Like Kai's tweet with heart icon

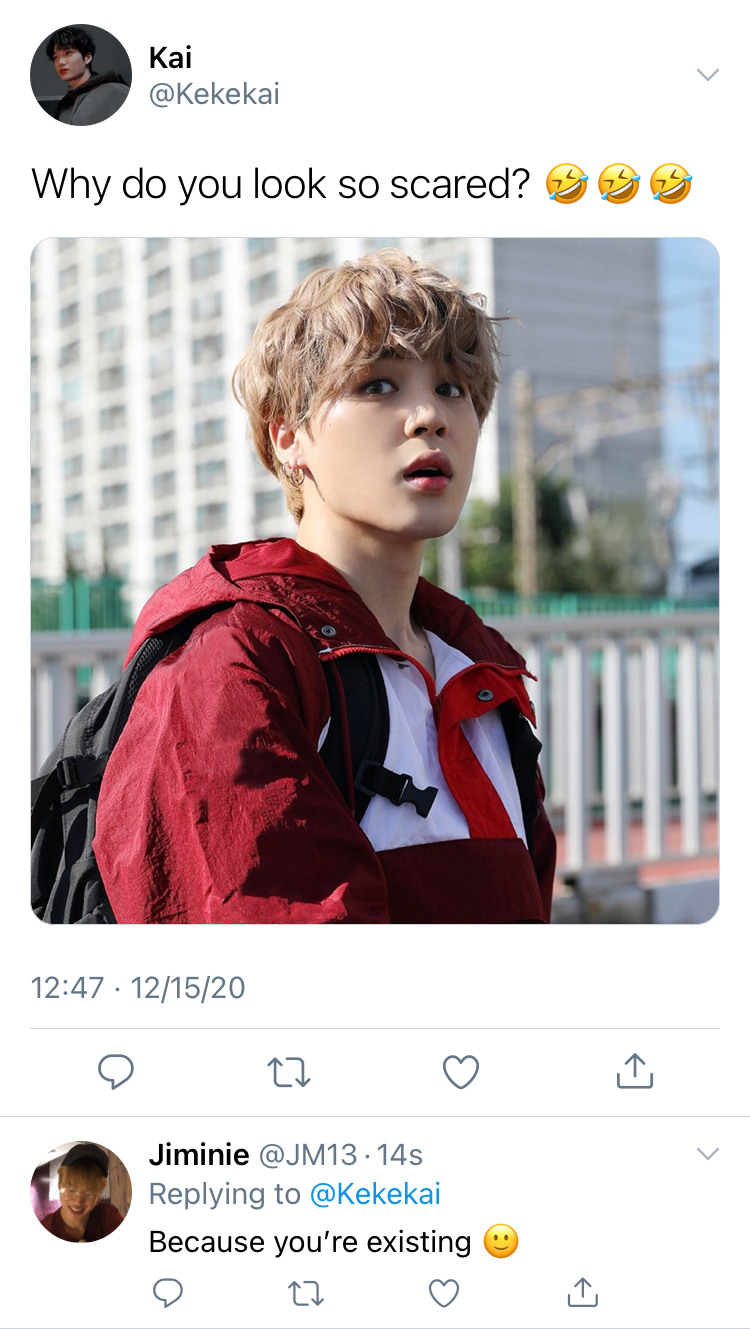point(461,1072)
